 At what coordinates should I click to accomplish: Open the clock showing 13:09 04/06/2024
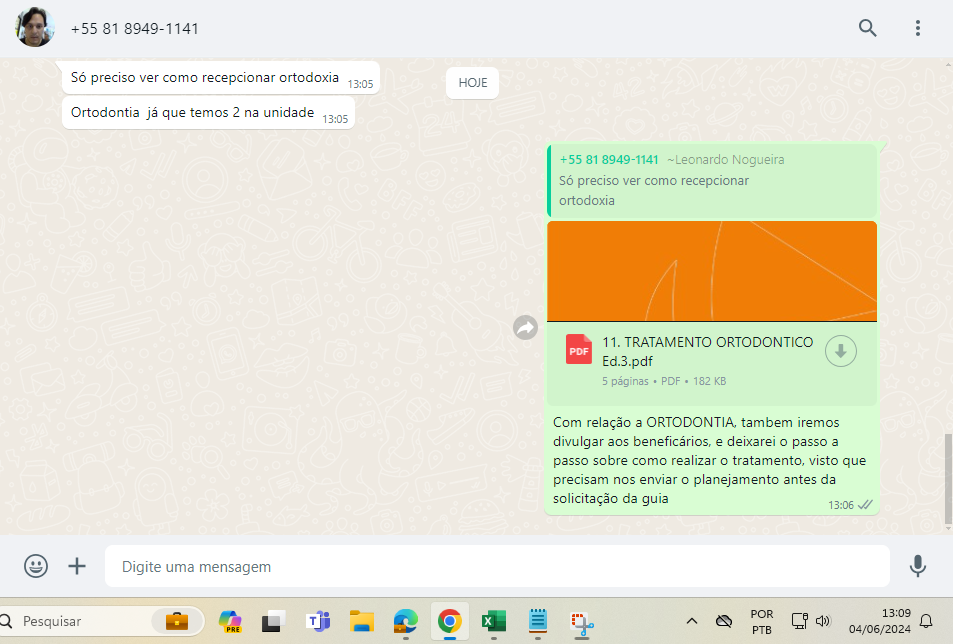click(x=879, y=621)
